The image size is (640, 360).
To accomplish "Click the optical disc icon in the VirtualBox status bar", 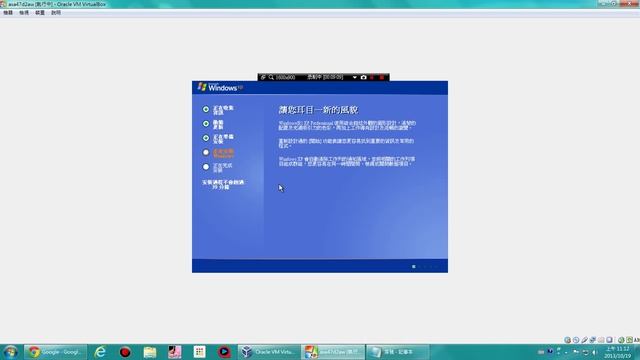I will click(x=576, y=340).
